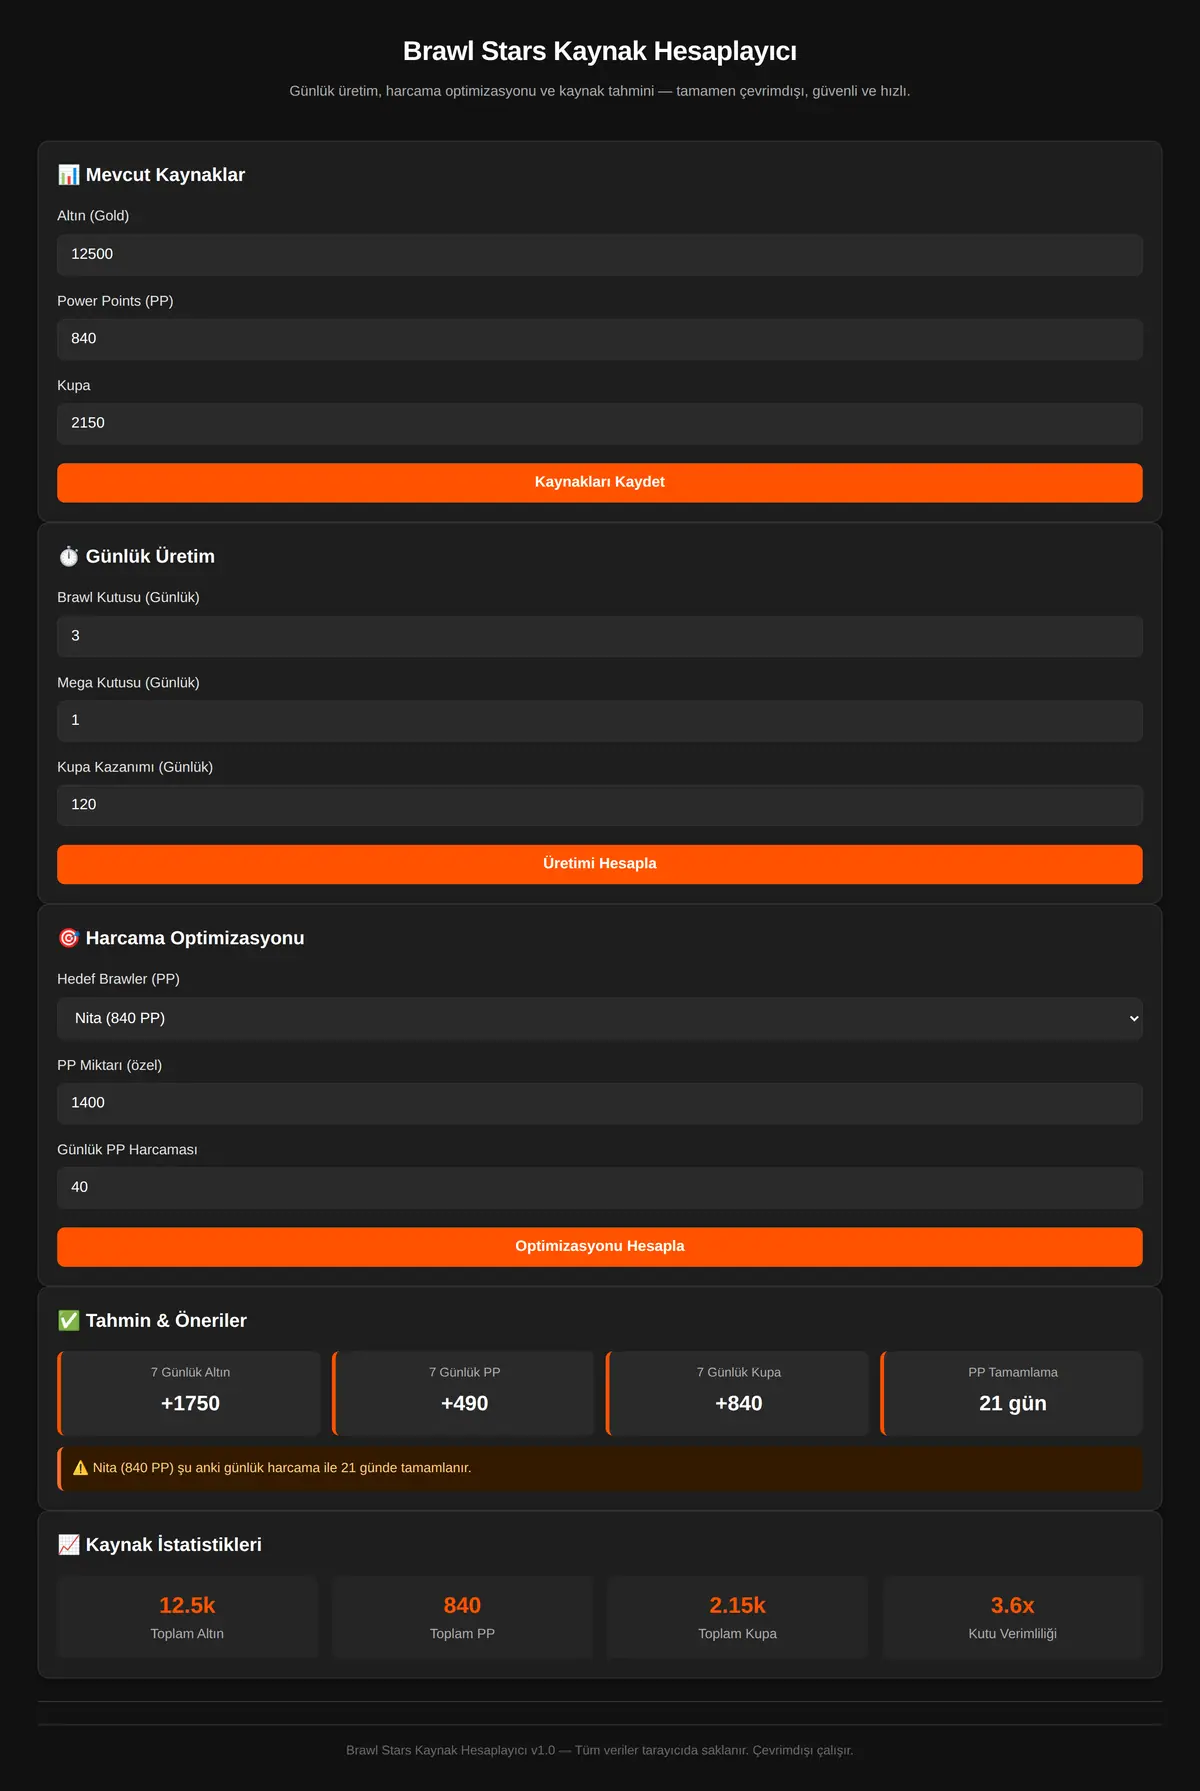This screenshot has width=1200, height=1791.
Task: Click the Kaynakları Kaydet button
Action: click(x=600, y=482)
